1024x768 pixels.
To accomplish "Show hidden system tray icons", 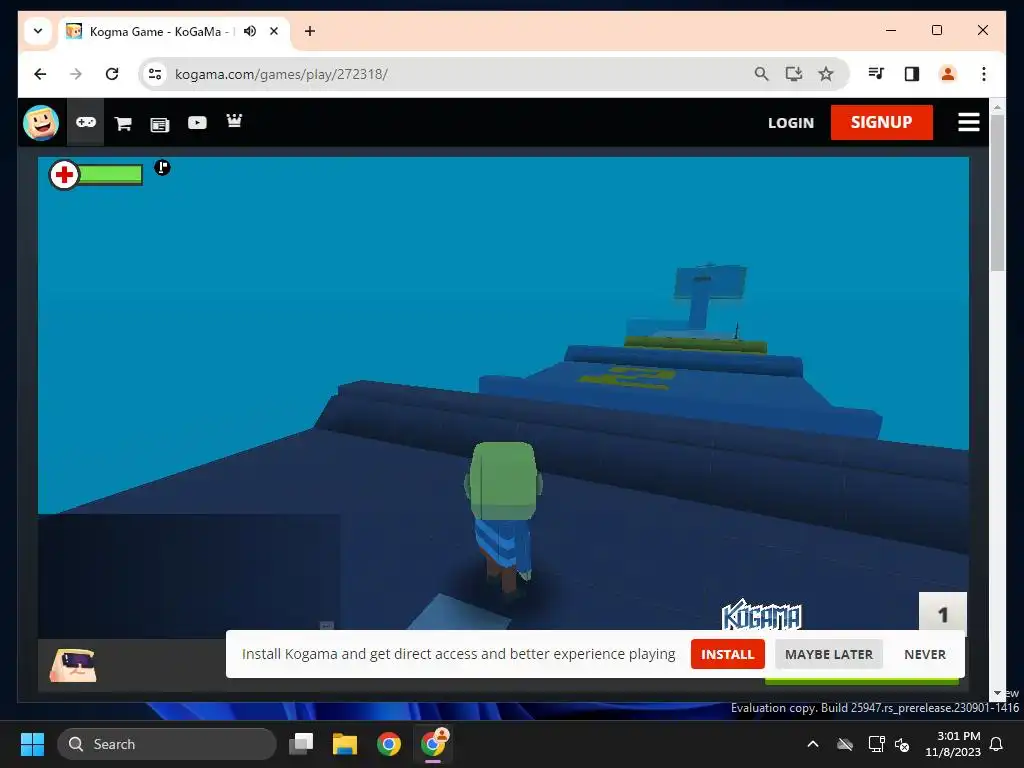I will (x=813, y=744).
